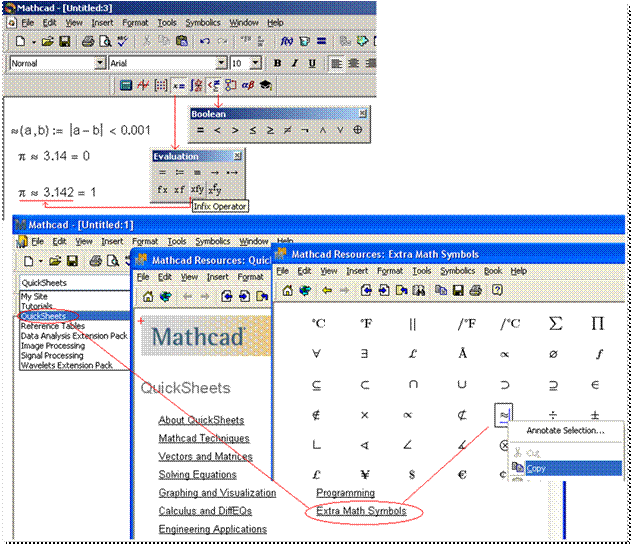
Task: Click the Save icon in Untitled:3 toolbar
Action: click(x=65, y=41)
